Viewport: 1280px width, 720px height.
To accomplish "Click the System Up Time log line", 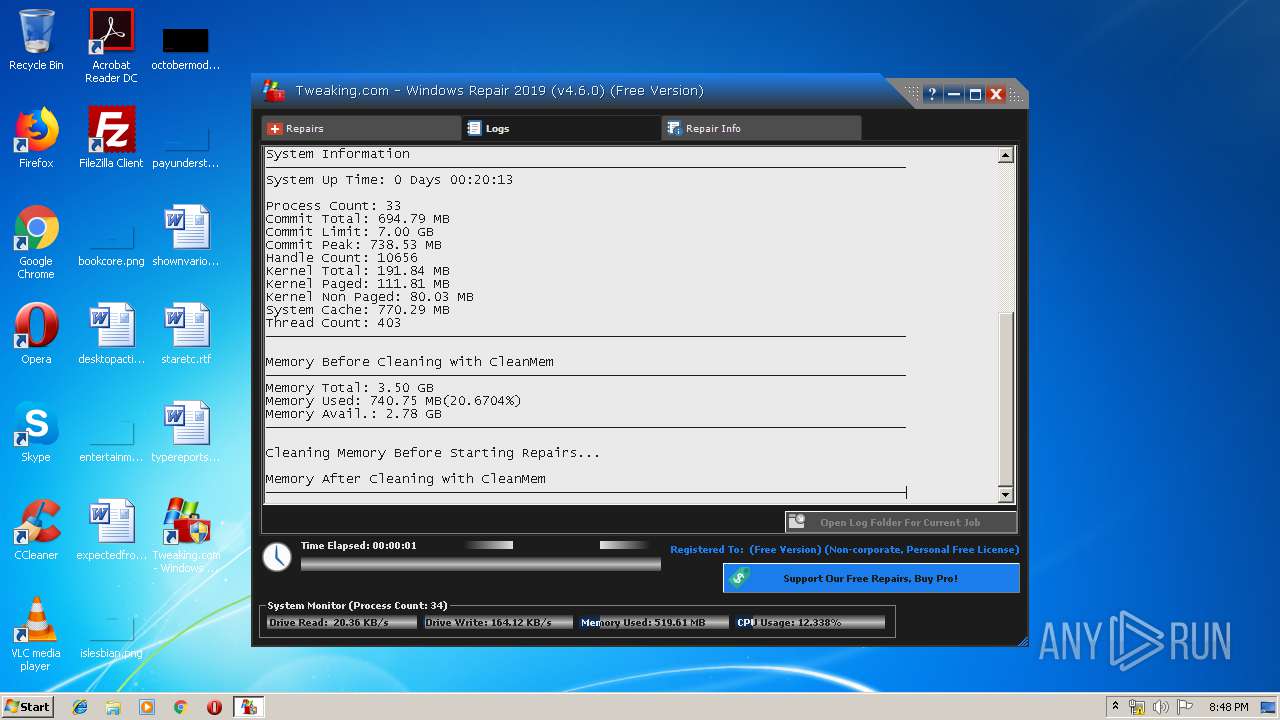I will pos(389,180).
